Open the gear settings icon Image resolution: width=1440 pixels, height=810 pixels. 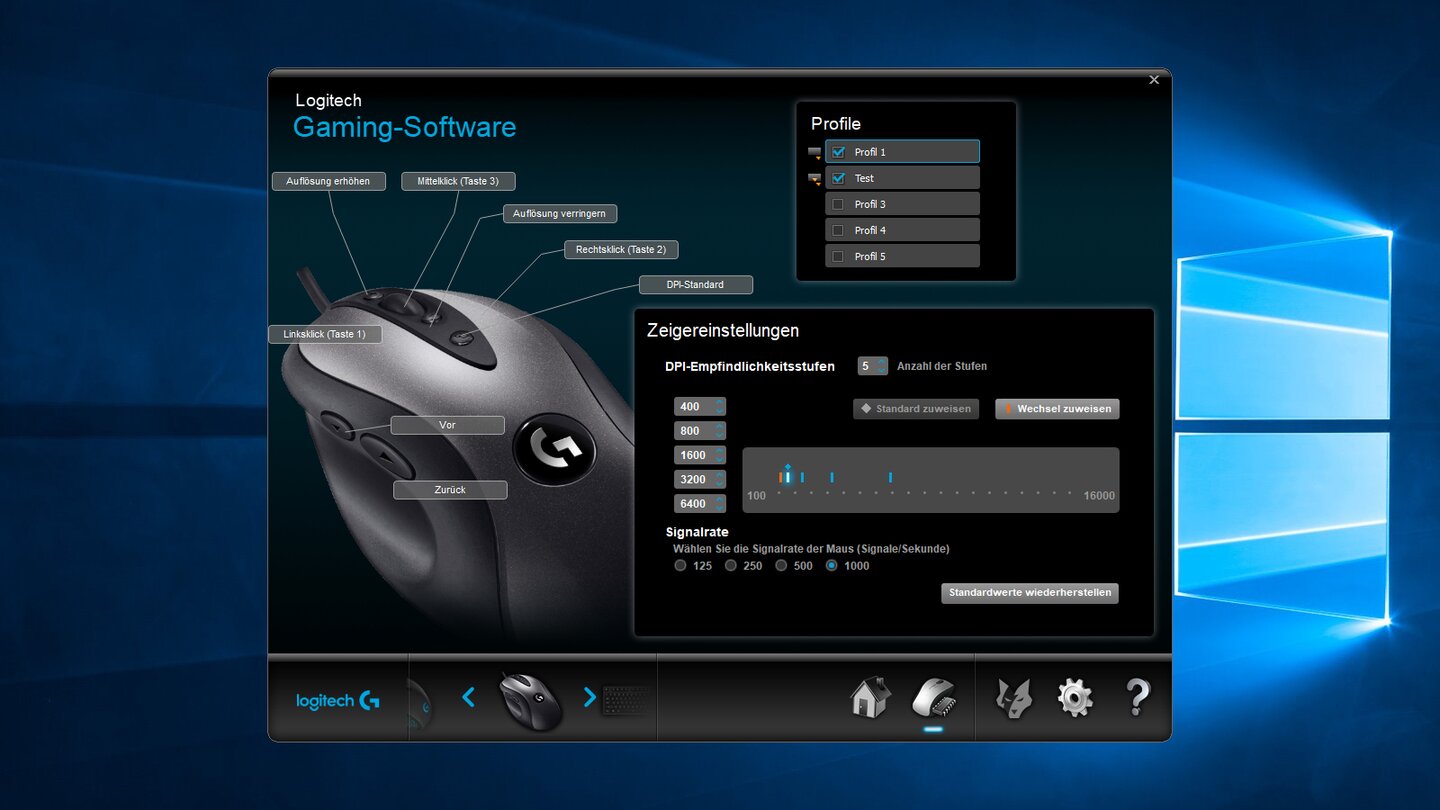coord(1075,697)
